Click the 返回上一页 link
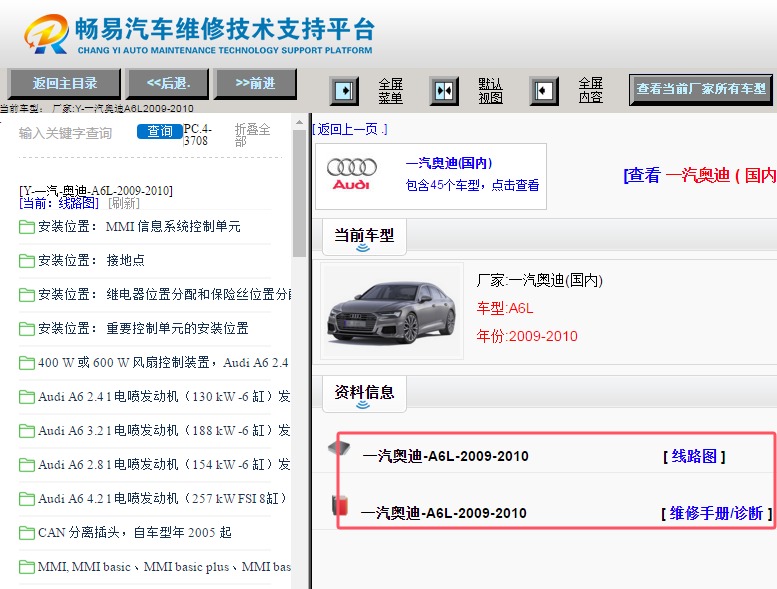This screenshot has height=589, width=777. [x=350, y=129]
